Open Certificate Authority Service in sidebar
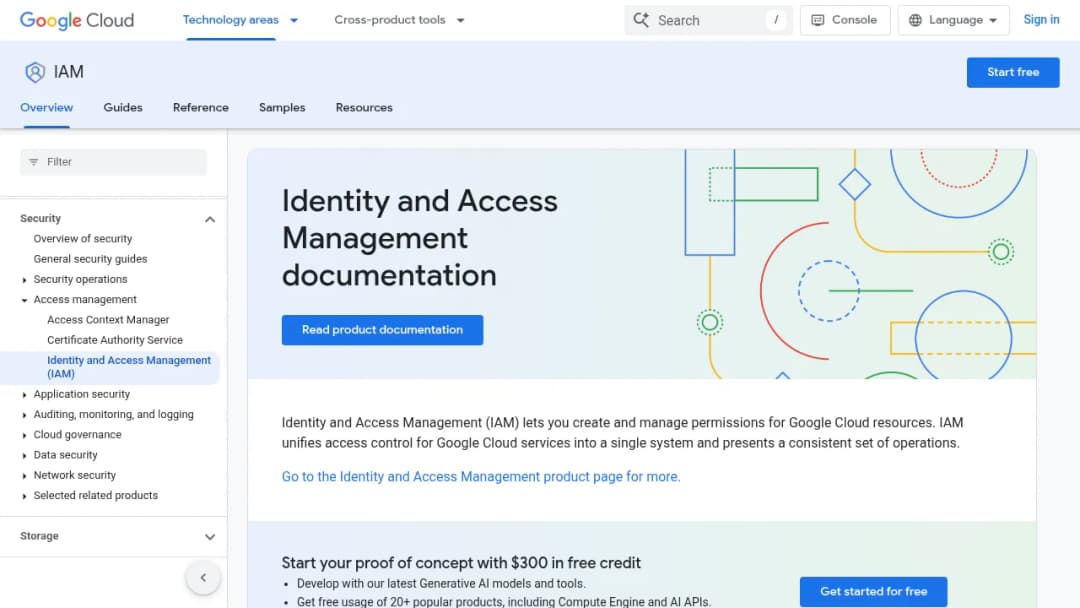This screenshot has height=608, width=1080. (115, 340)
